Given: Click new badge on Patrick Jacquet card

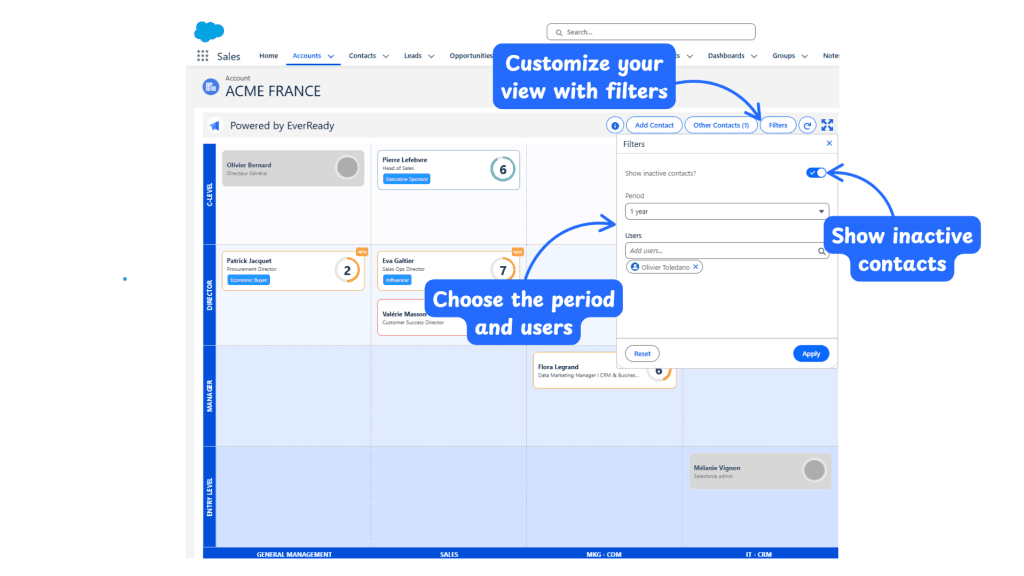Looking at the screenshot, I should (x=361, y=252).
